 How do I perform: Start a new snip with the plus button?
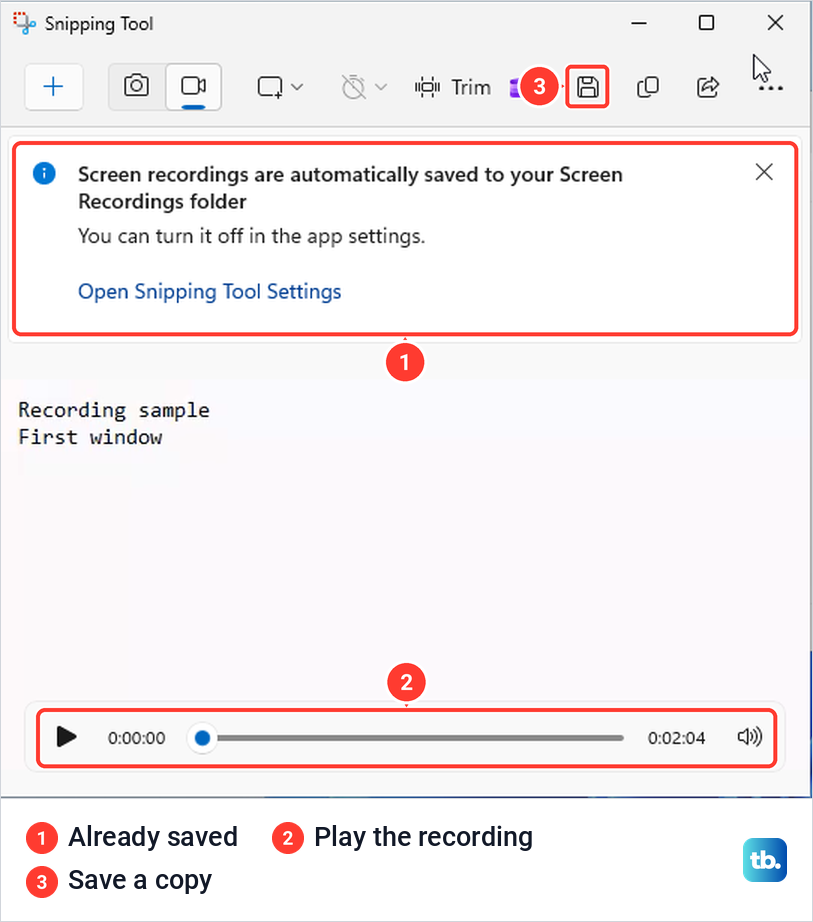[53, 87]
